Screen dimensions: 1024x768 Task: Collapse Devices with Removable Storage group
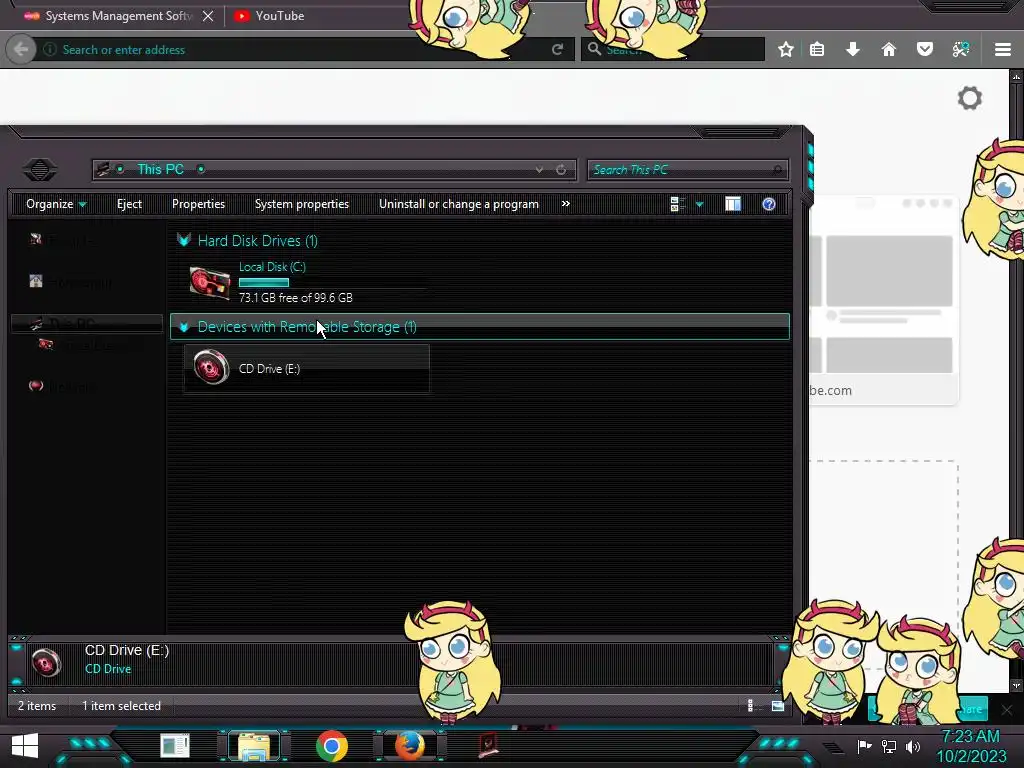point(184,327)
